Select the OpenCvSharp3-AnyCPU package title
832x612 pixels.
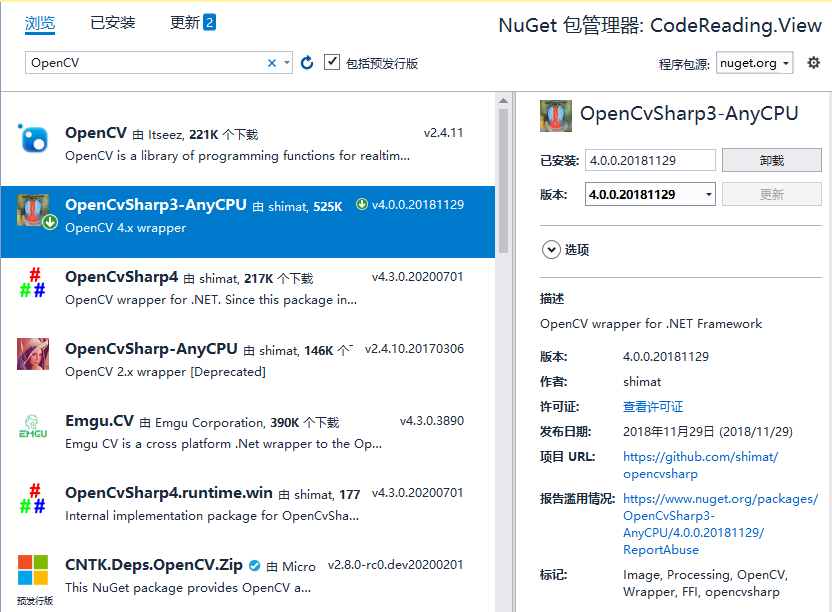pyautogui.click(x=155, y=204)
